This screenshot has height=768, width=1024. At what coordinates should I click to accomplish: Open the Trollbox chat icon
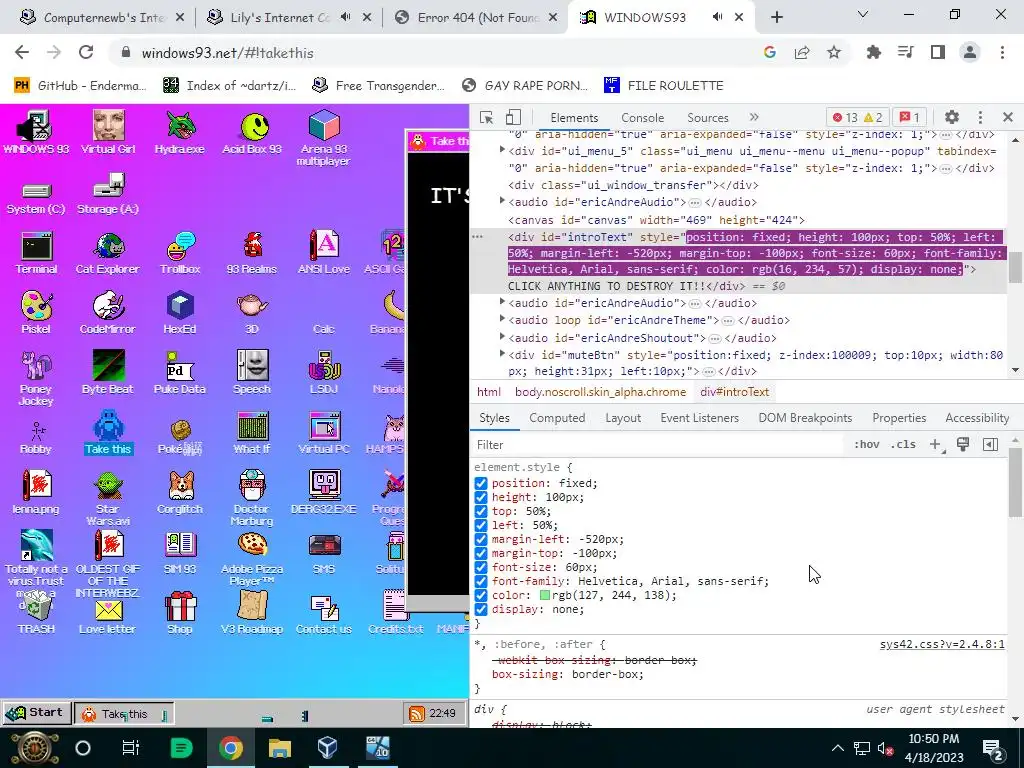(x=180, y=253)
